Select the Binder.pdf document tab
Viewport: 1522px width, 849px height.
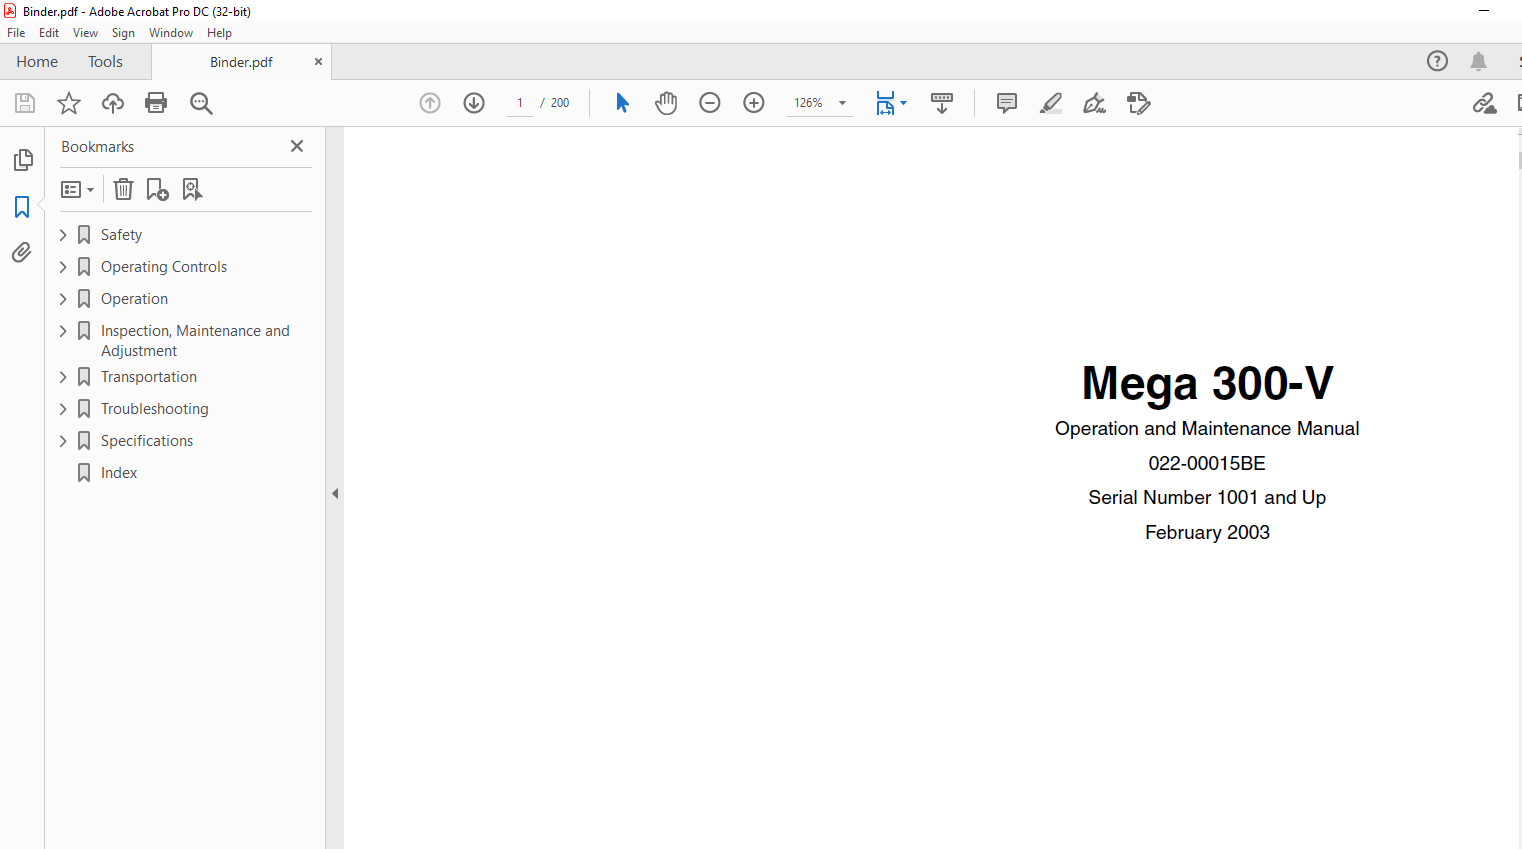(x=241, y=62)
